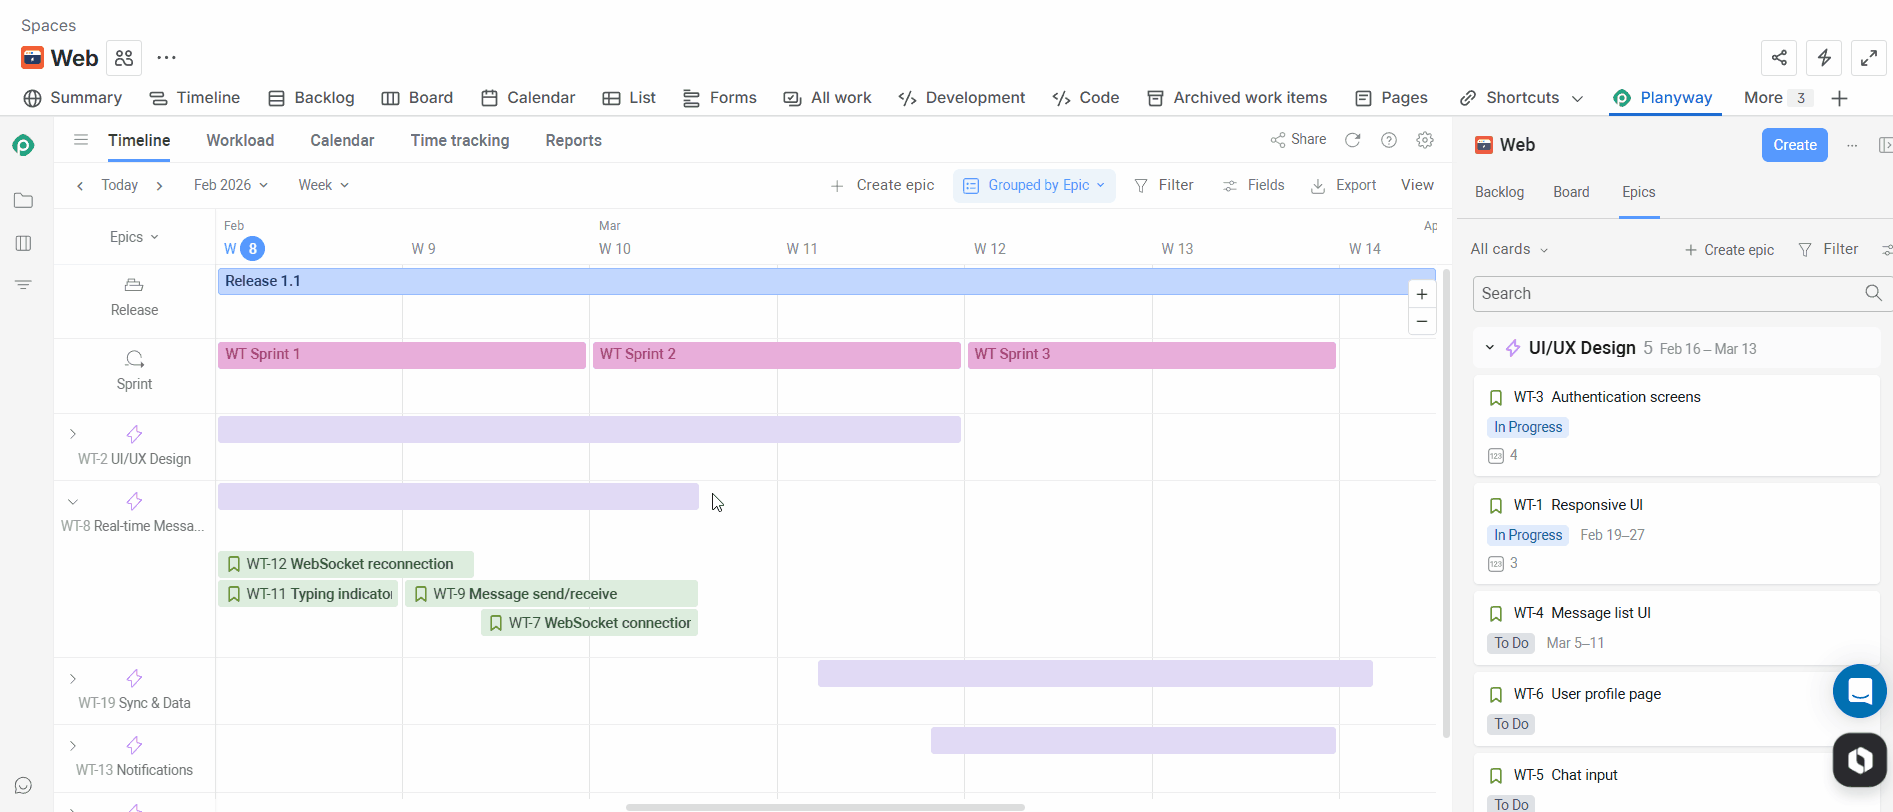Click Create epic in side panel
1893x812 pixels.
click(x=1729, y=250)
